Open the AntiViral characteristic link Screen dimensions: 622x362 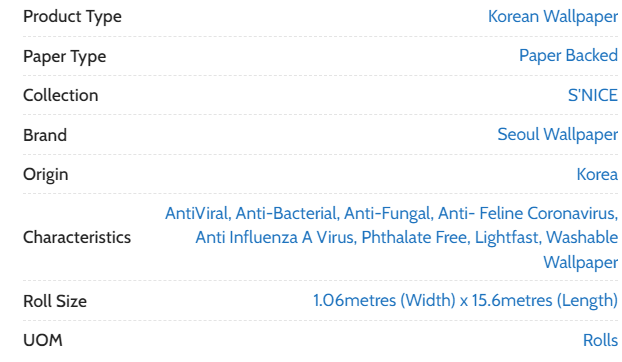(x=198, y=213)
